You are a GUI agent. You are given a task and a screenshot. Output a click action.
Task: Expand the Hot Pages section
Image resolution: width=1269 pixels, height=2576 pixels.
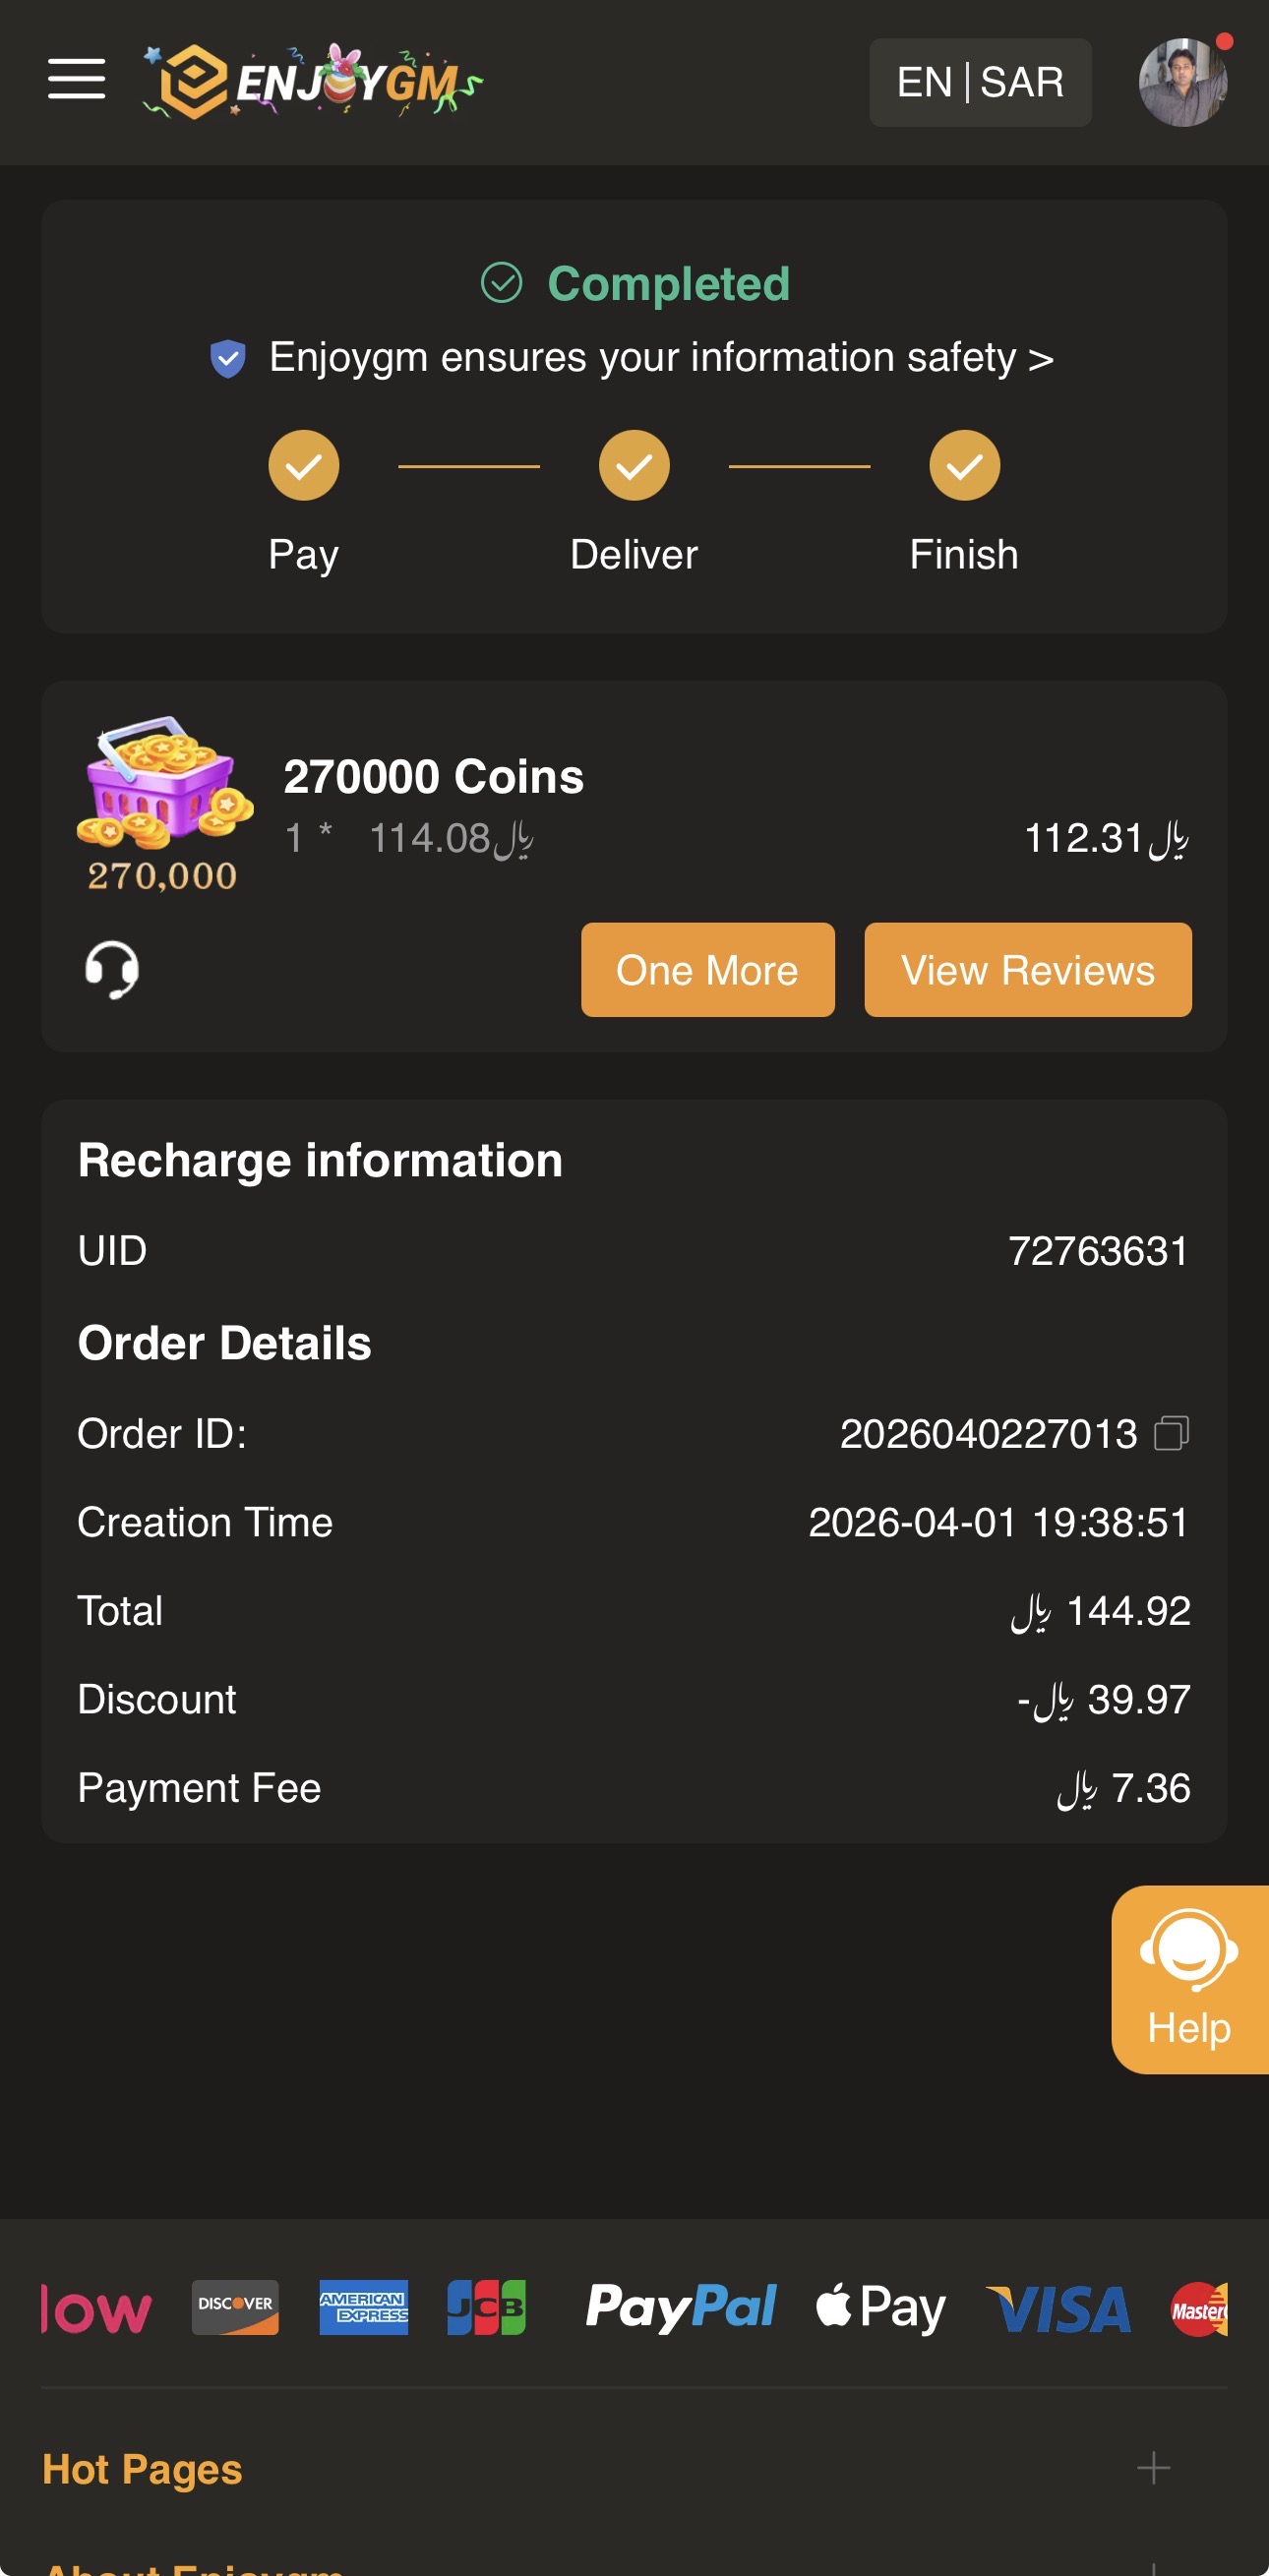pos(1152,2468)
